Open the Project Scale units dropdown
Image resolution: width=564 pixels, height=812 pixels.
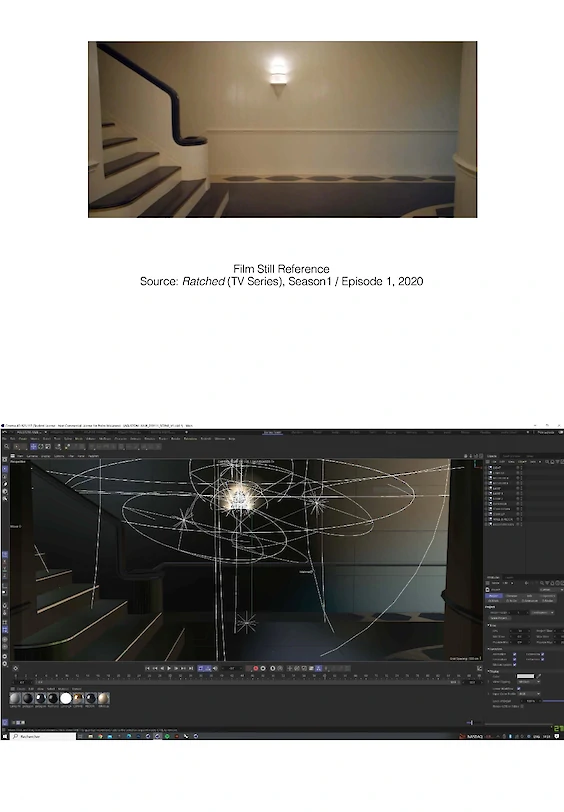tap(542, 613)
